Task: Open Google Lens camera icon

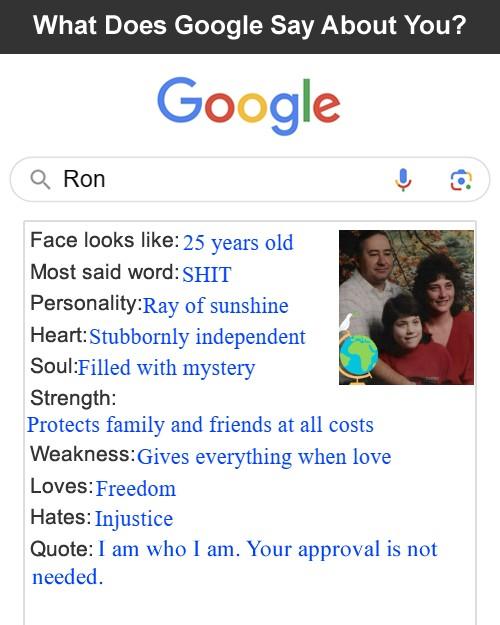Action: coord(461,180)
